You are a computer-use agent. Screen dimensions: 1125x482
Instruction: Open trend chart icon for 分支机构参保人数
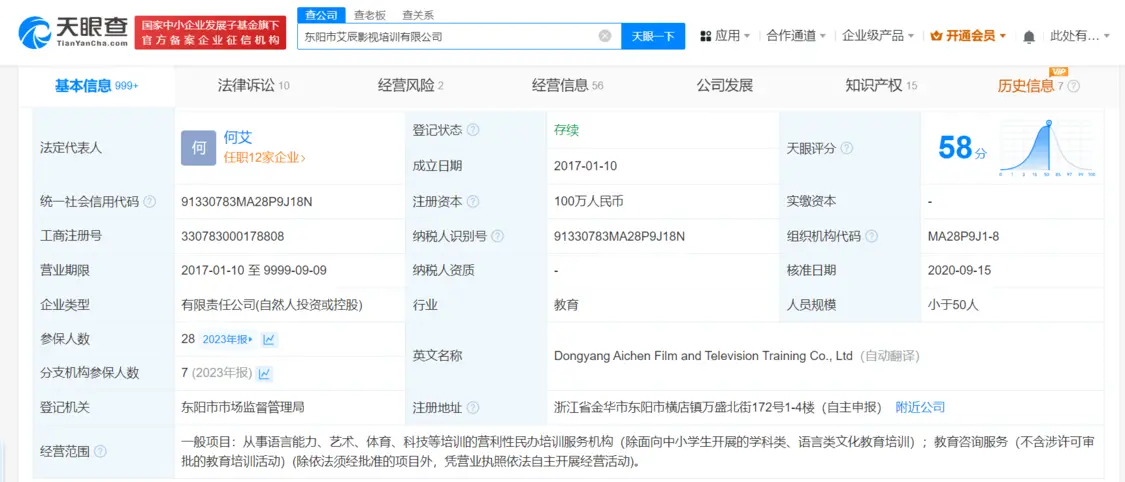[x=264, y=374]
